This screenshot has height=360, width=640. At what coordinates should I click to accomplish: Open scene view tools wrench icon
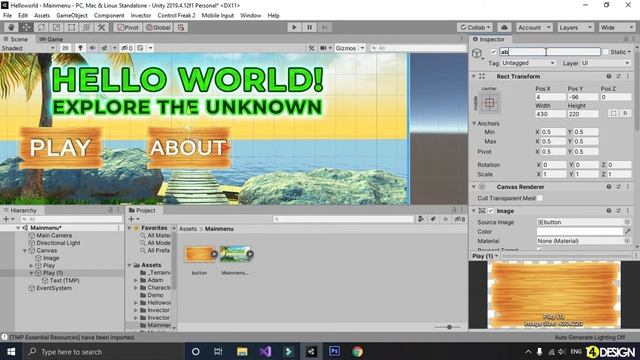click(312, 48)
